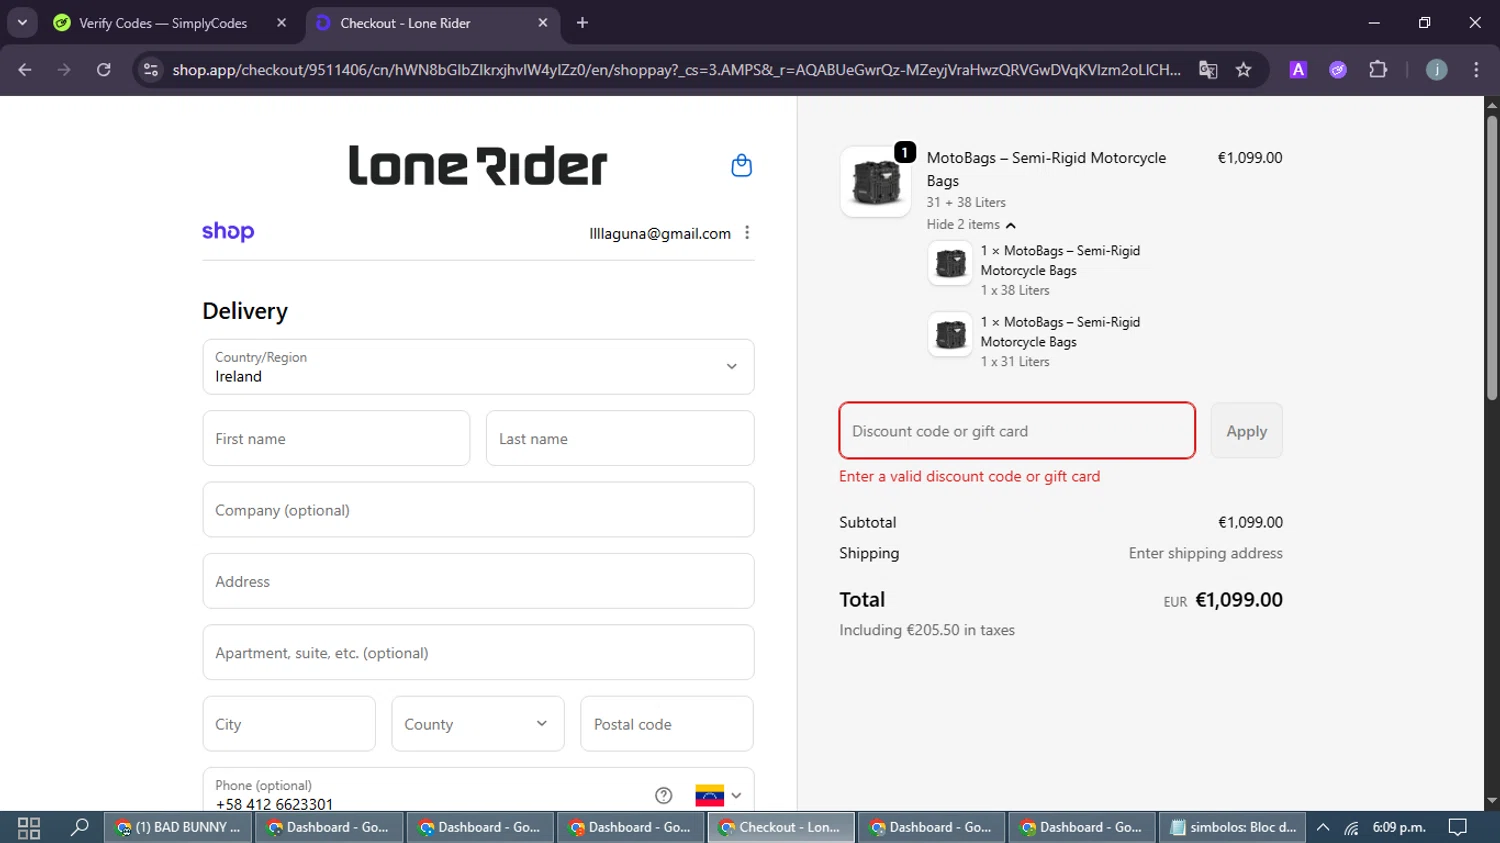Apply the discount code

click(1246, 431)
